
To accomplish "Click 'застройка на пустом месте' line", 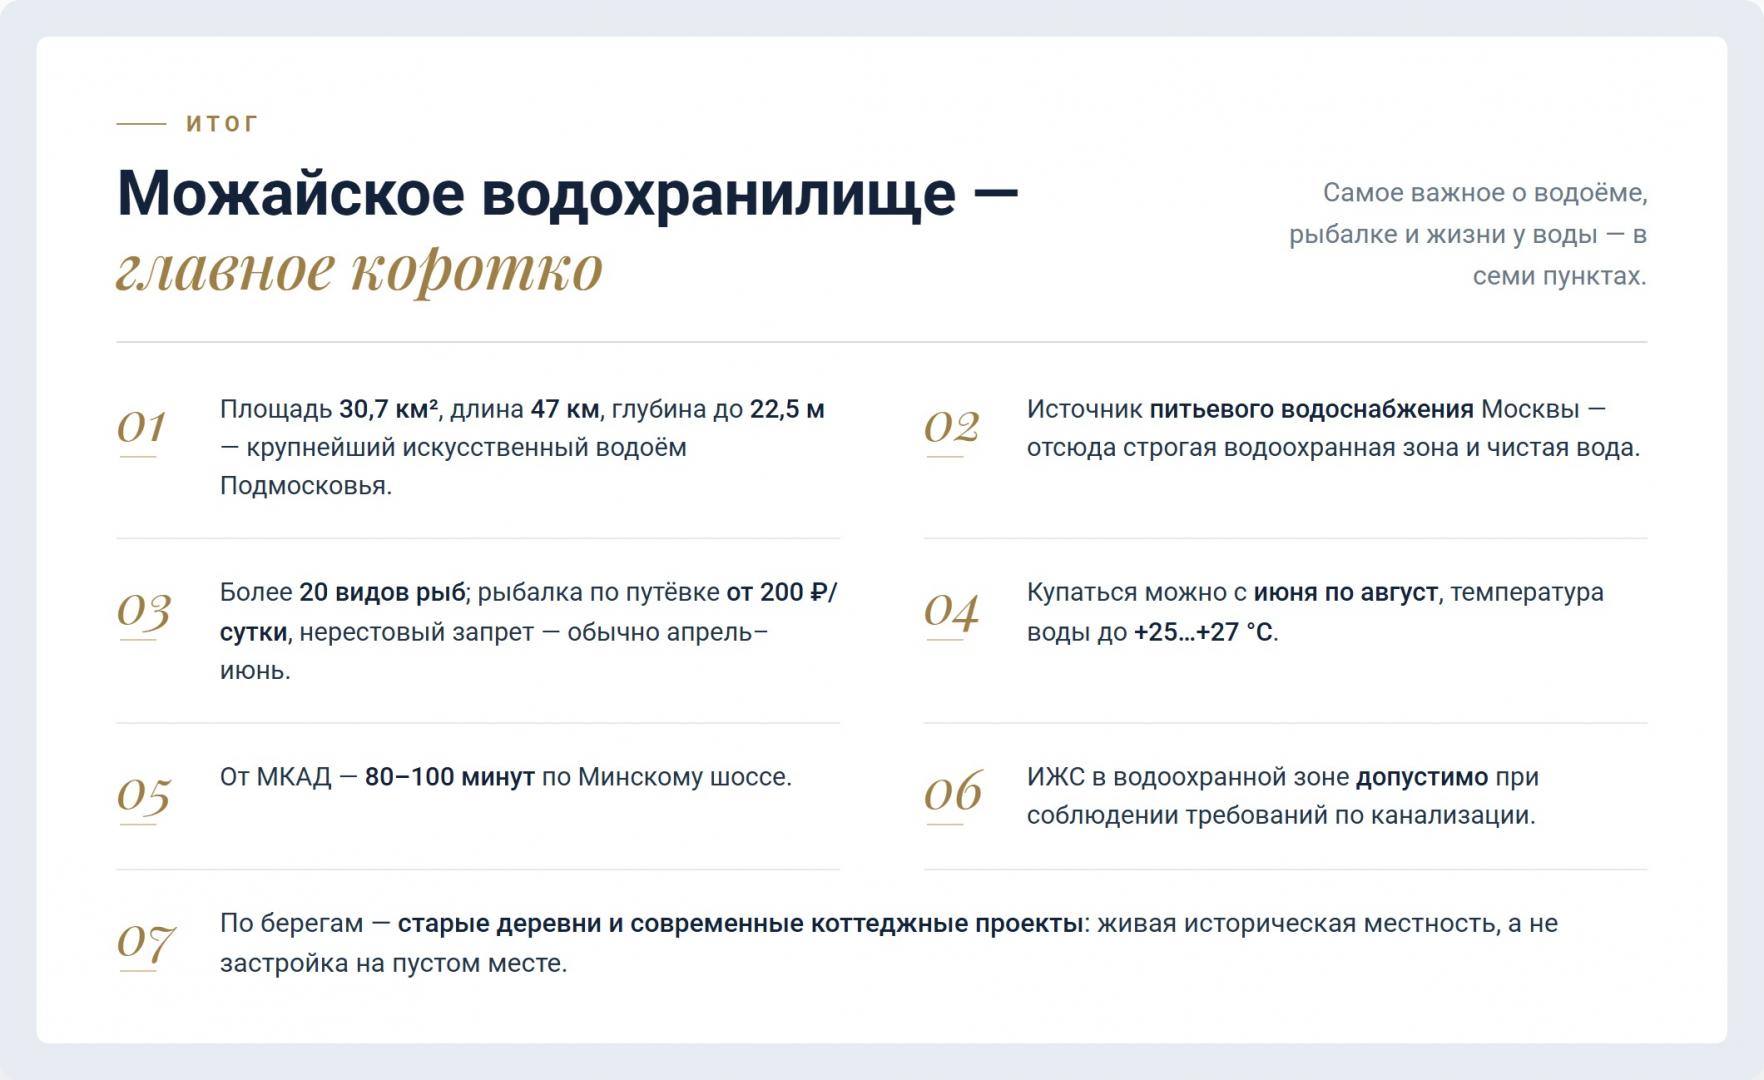I will tap(393, 963).
